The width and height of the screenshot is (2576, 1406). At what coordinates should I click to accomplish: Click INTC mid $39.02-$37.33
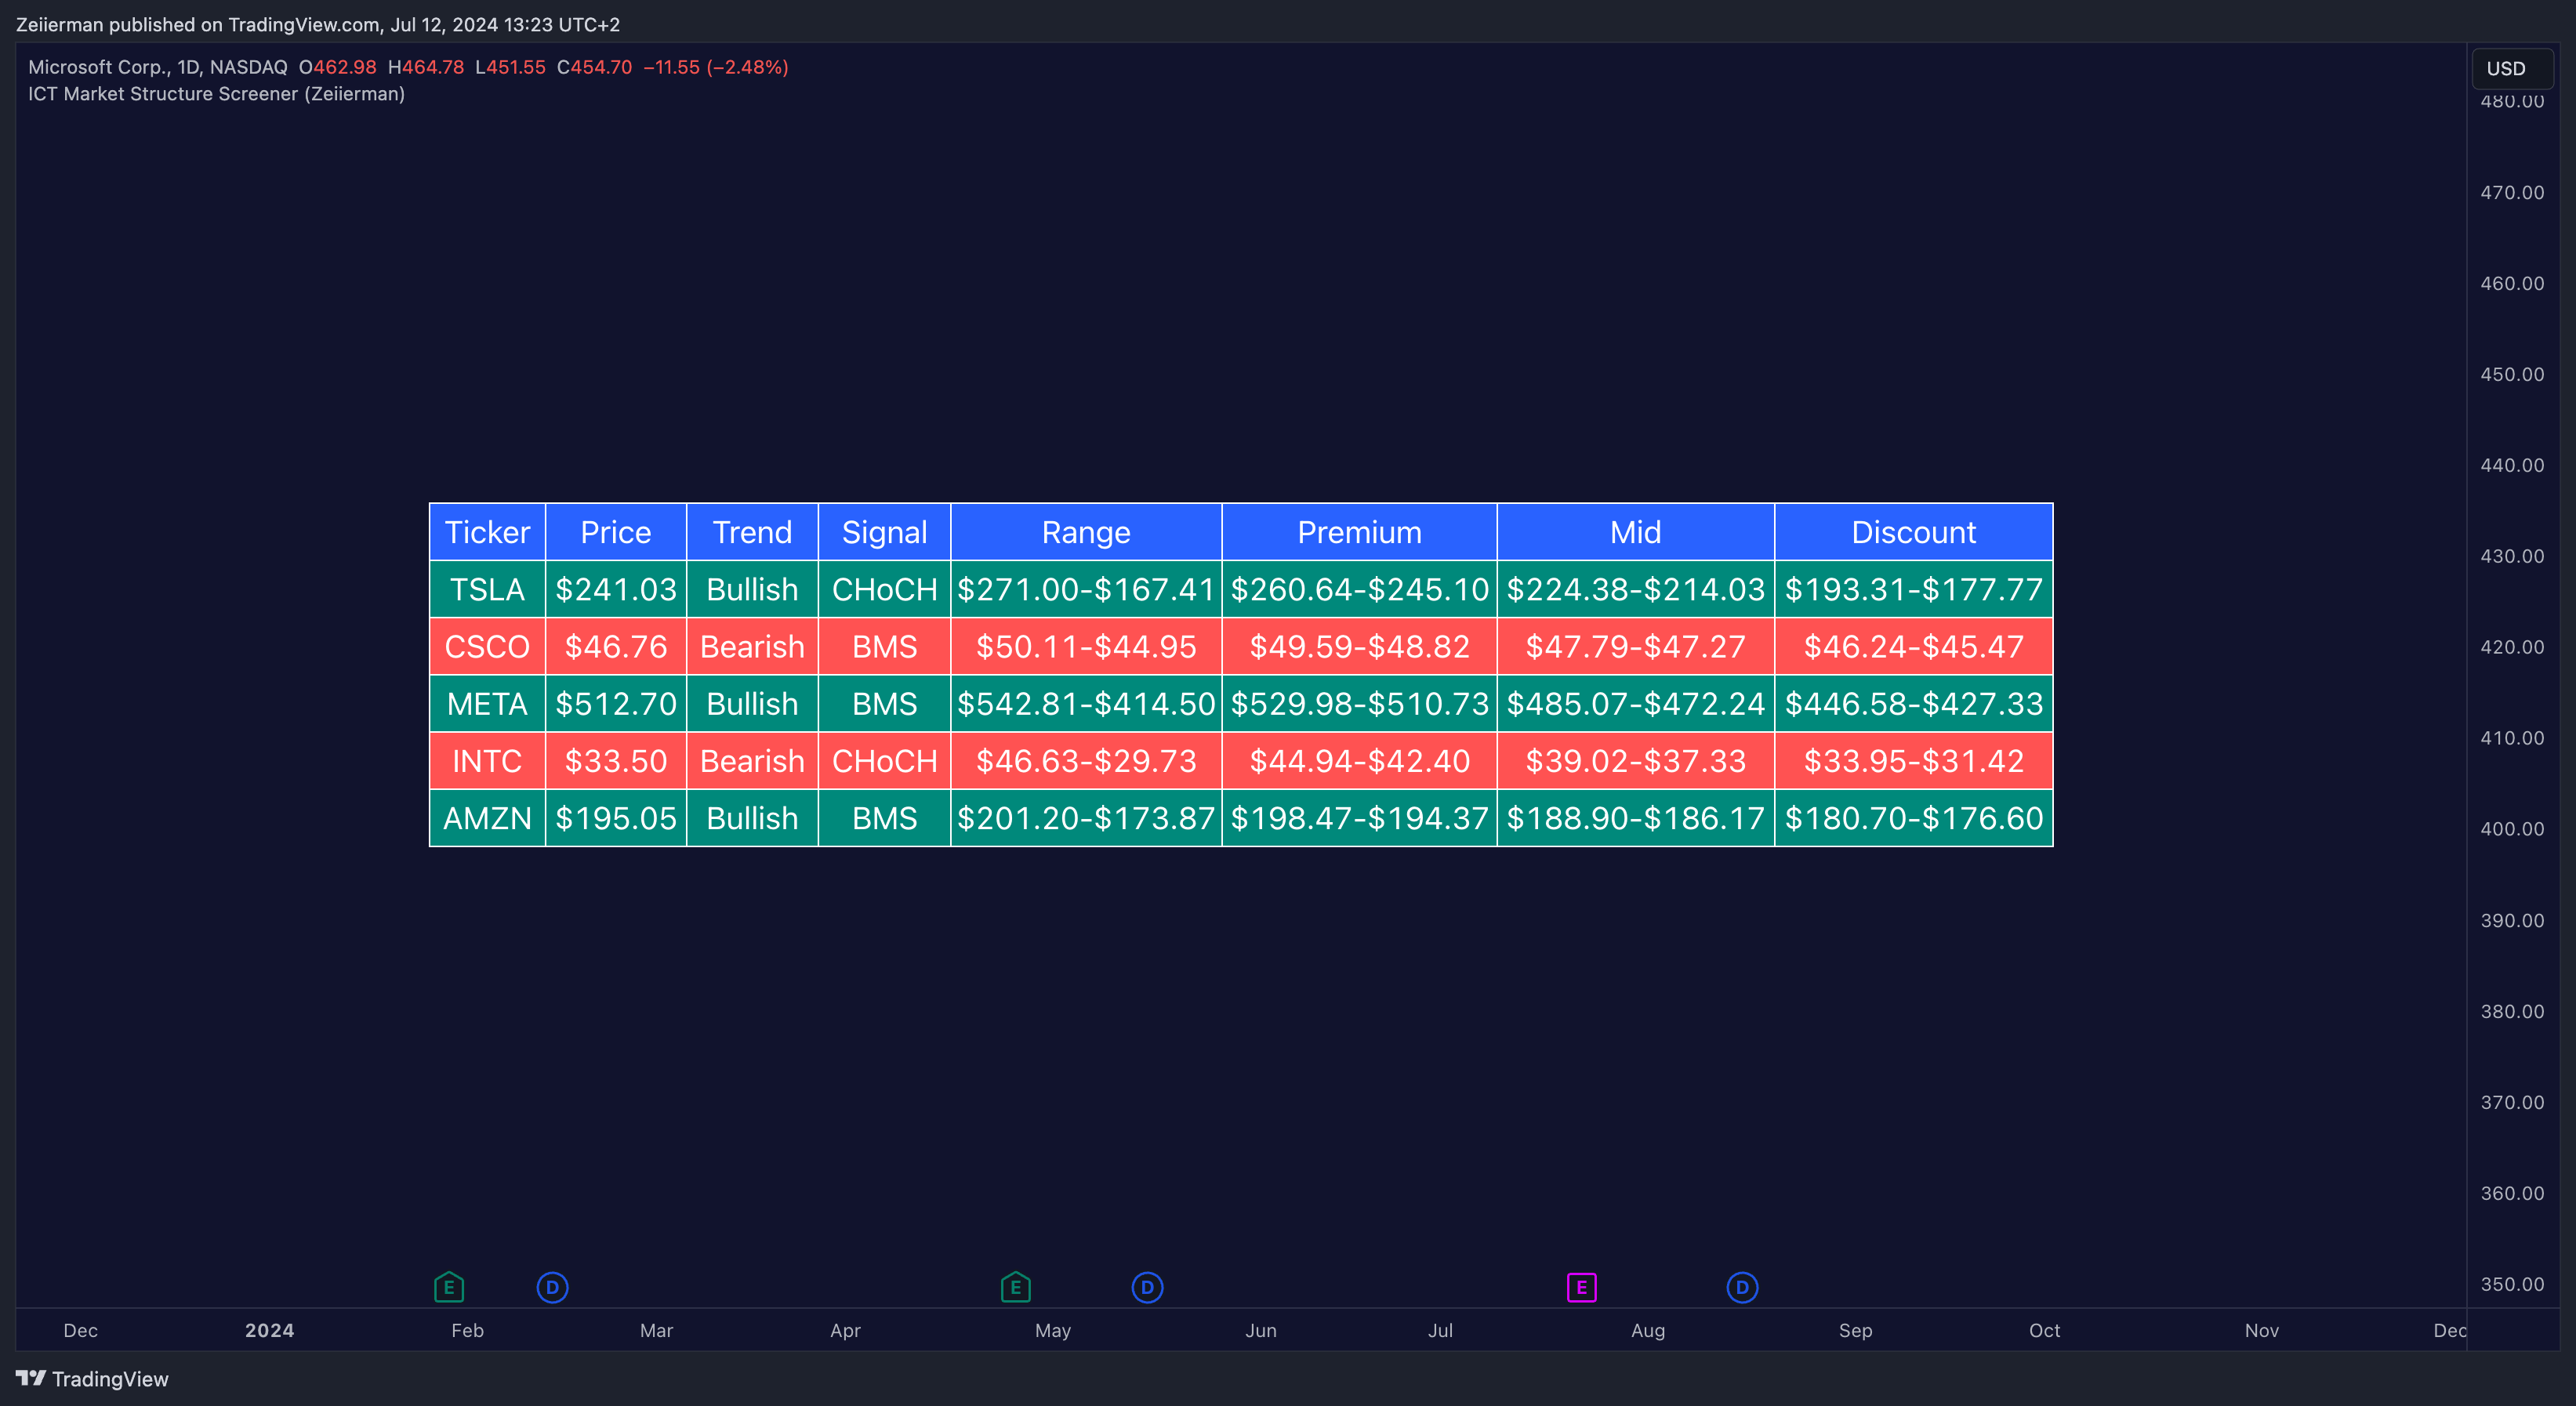pos(1635,760)
